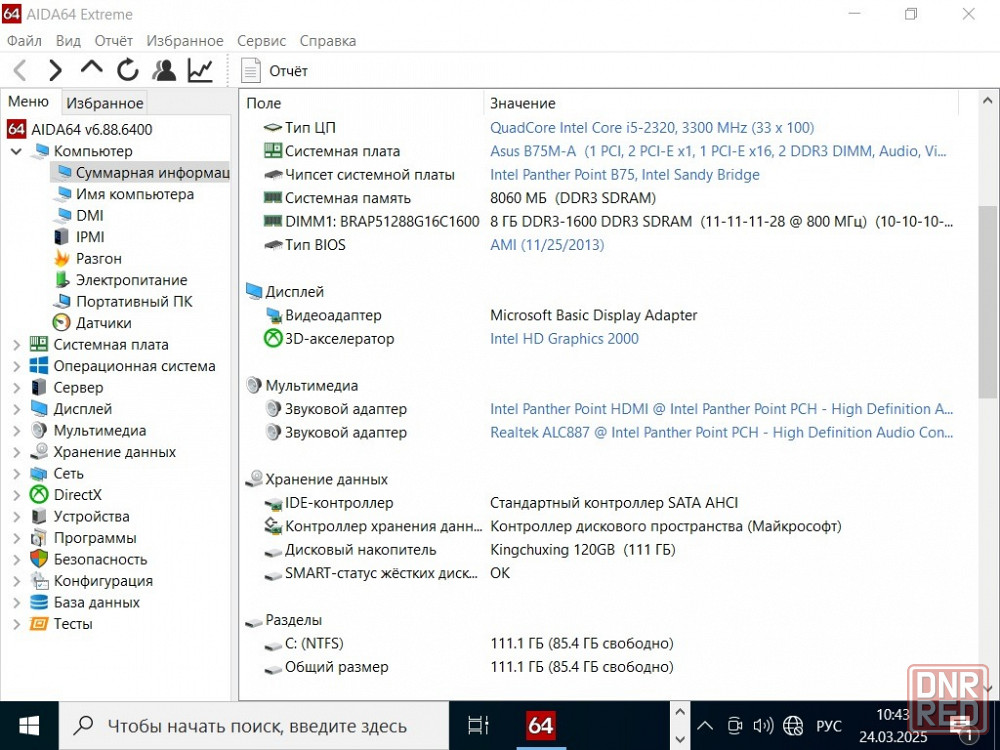1000x750 pixels.
Task: Switch to the Меню tab
Action: click(28, 102)
